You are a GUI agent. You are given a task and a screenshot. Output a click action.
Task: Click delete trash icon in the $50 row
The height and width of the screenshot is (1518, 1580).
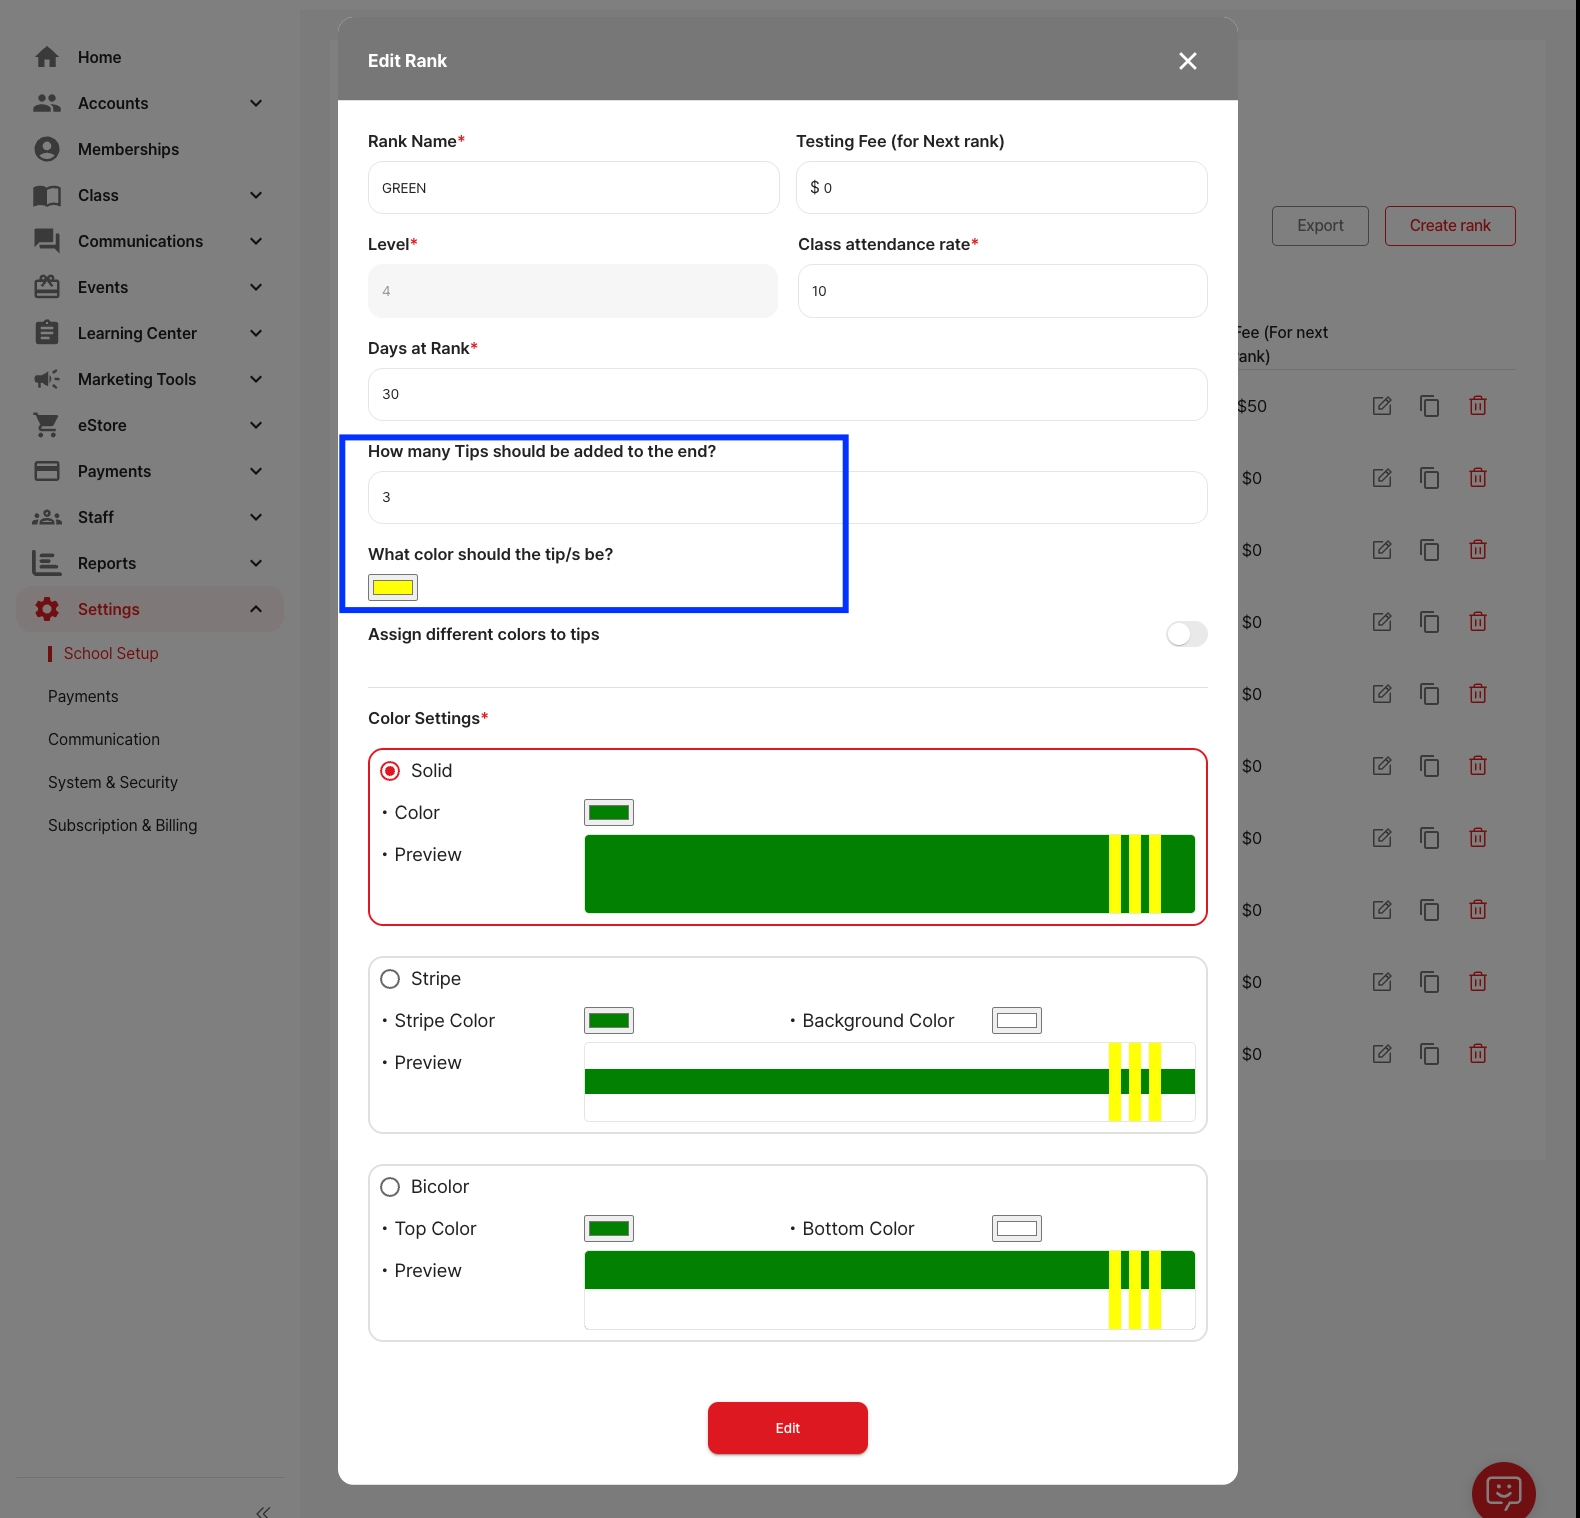(1478, 405)
